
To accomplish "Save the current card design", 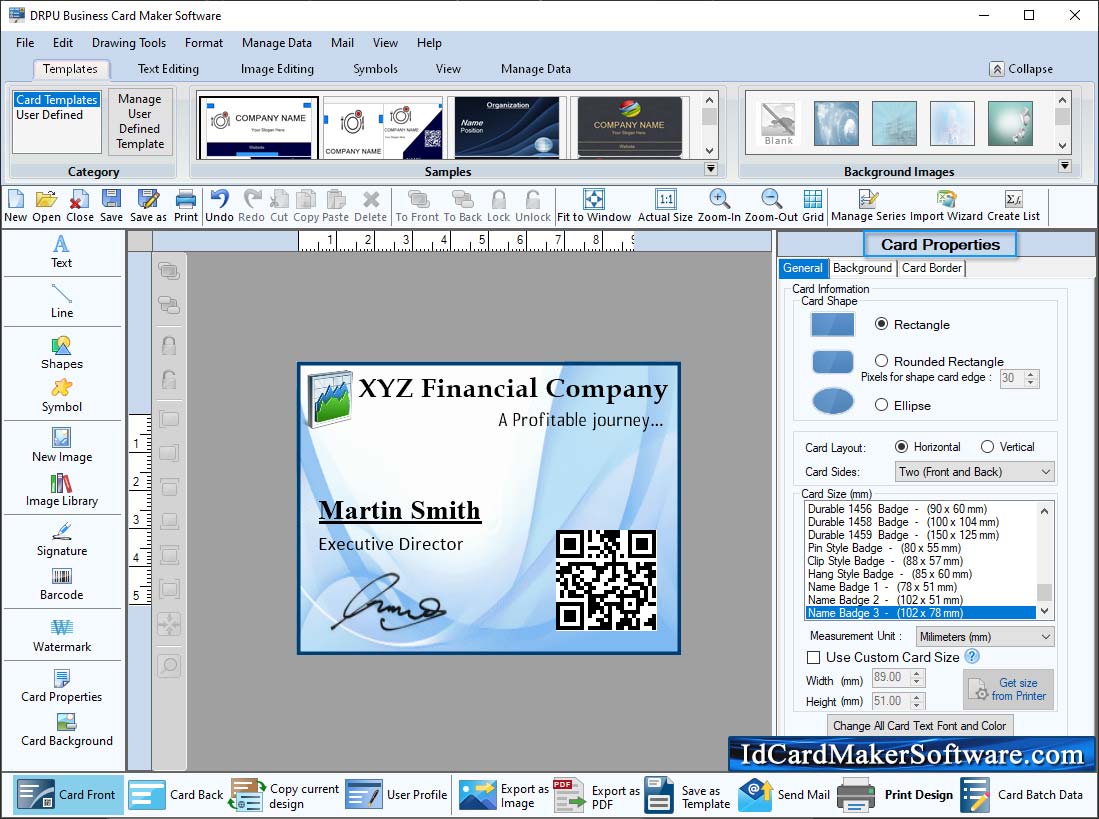I will (111, 206).
